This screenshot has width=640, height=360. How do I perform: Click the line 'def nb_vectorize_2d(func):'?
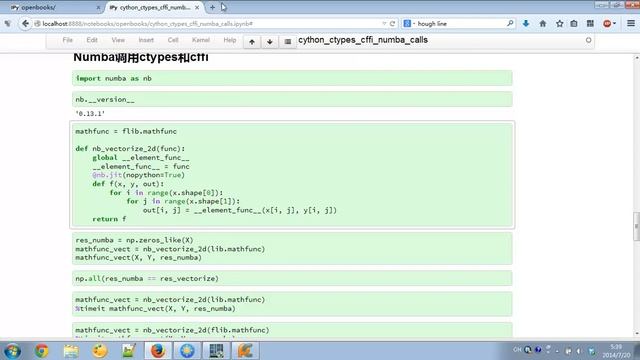130,149
